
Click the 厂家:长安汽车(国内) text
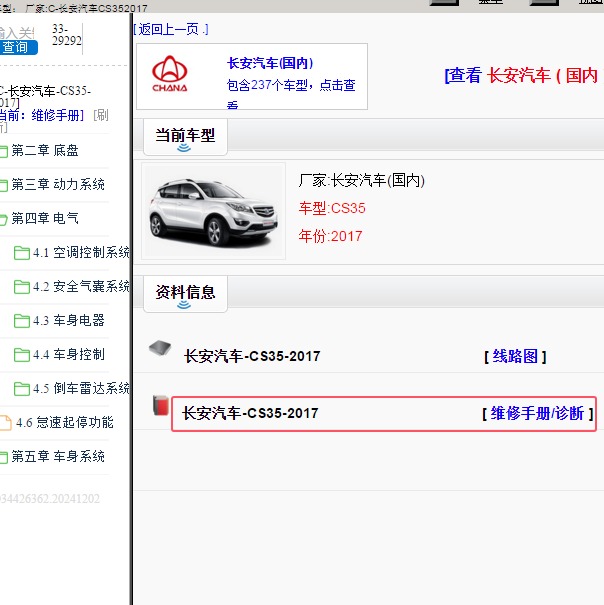[362, 180]
